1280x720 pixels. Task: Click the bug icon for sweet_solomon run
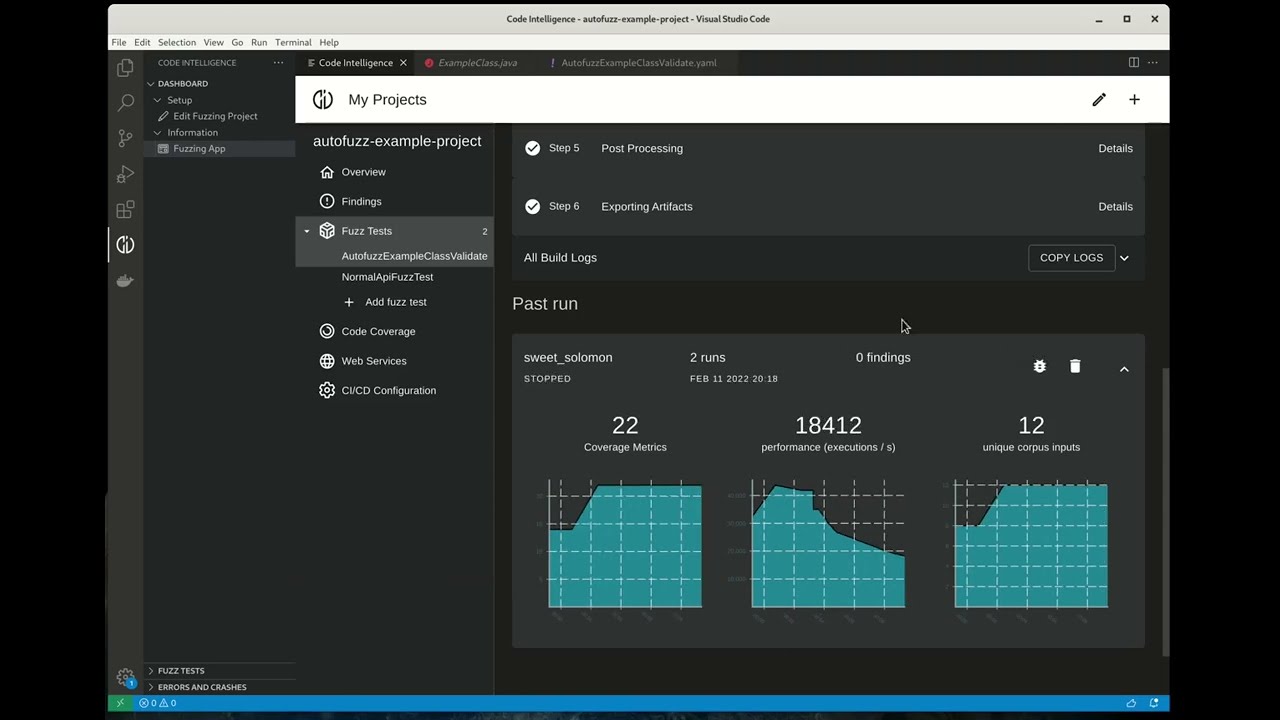point(1040,366)
